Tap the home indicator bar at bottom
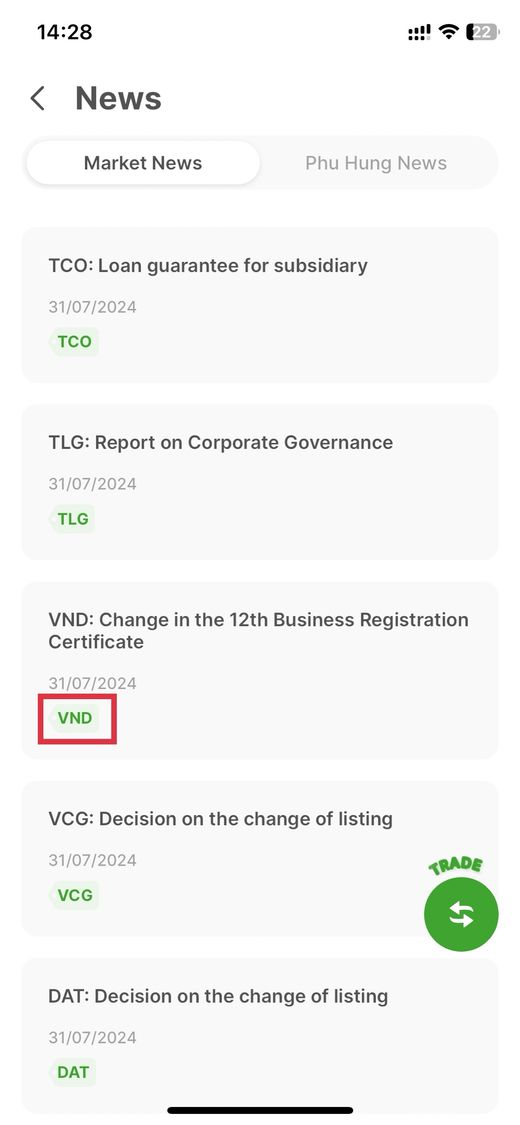Image resolution: width=520 pixels, height=1125 pixels. pos(260,1110)
